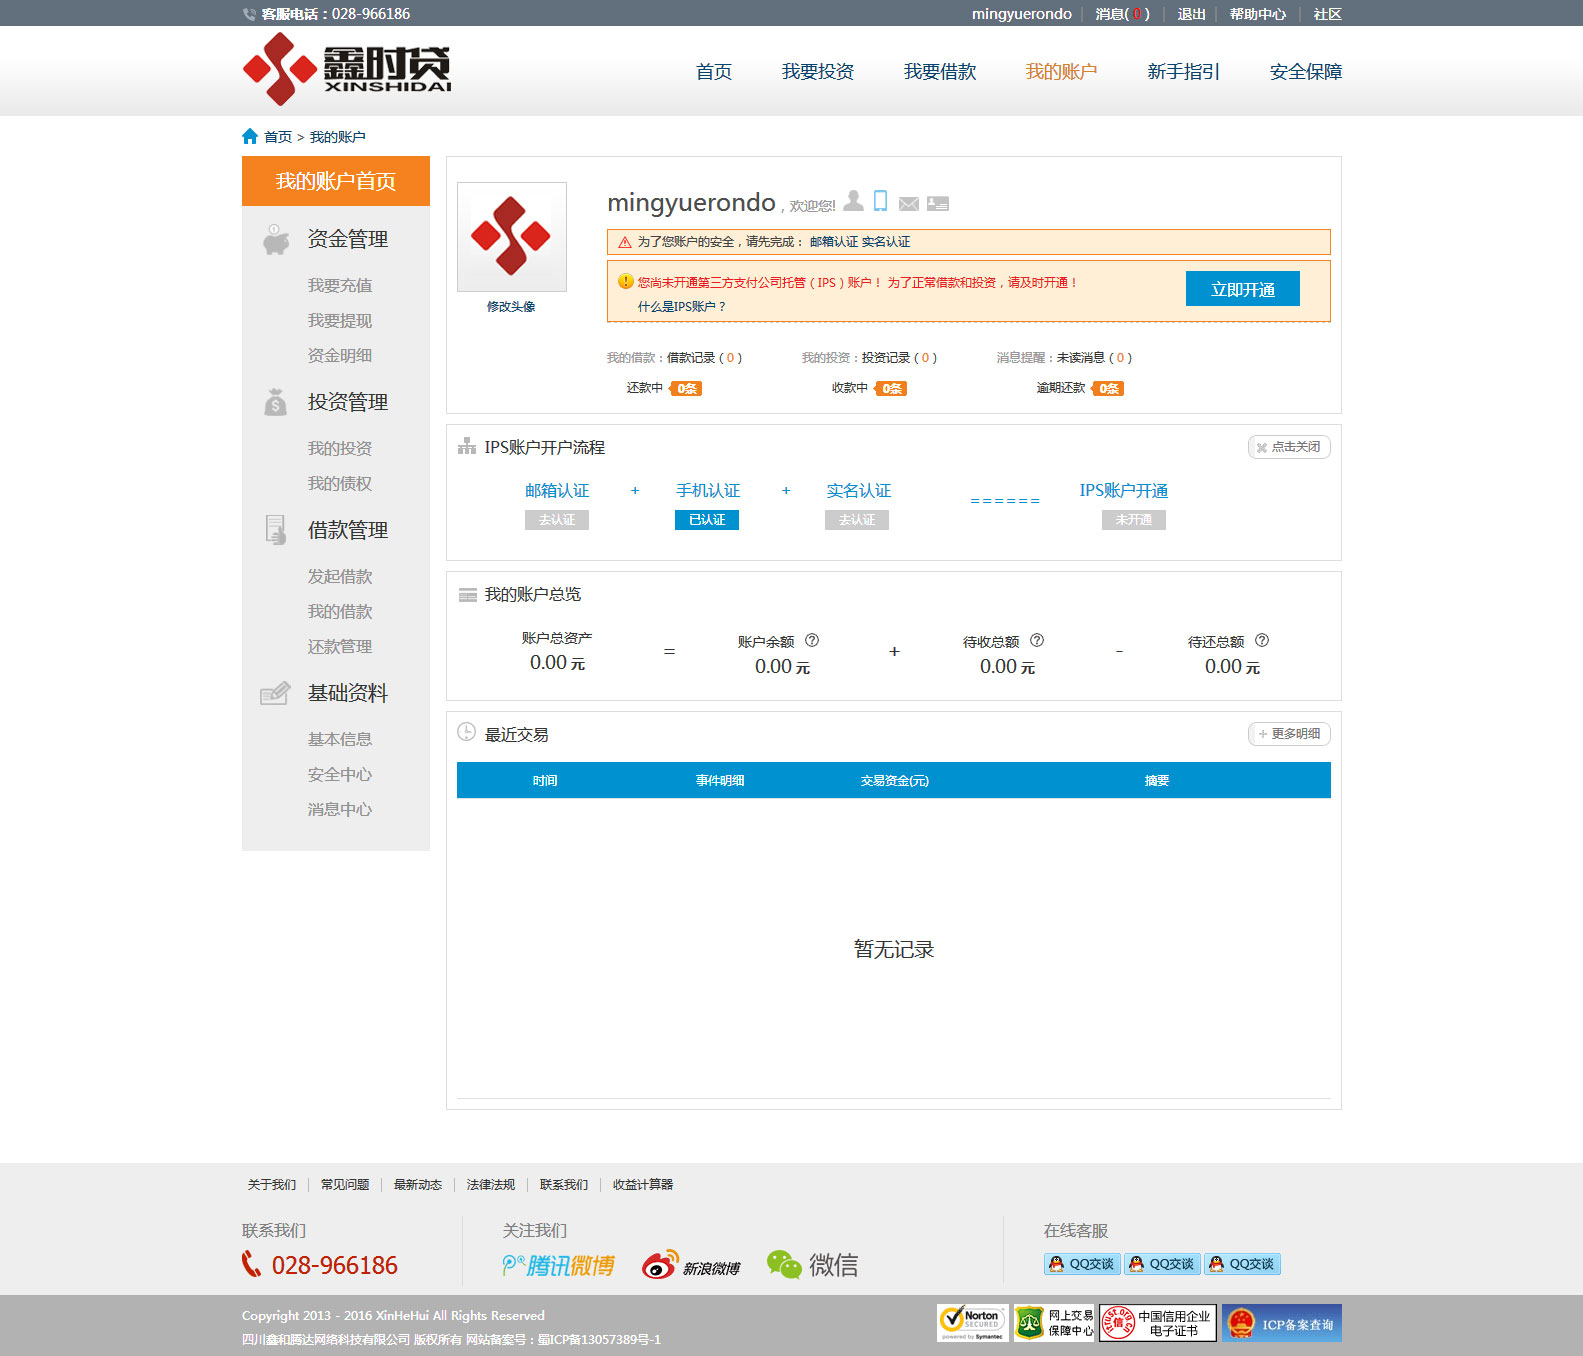Viewport: 1583px width, 1356px height.
Task: Click the WeChat icon in footer
Action: tap(812, 1265)
